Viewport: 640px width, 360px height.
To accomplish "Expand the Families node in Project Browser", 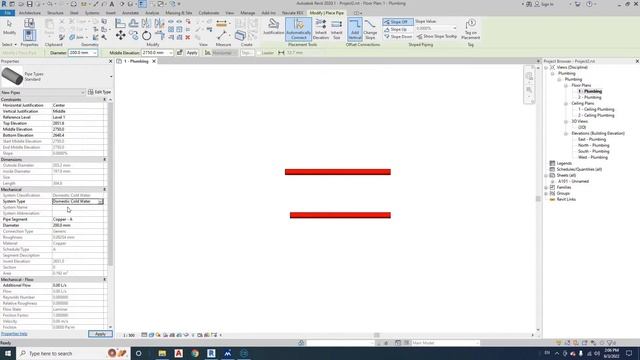I will 546,187.
